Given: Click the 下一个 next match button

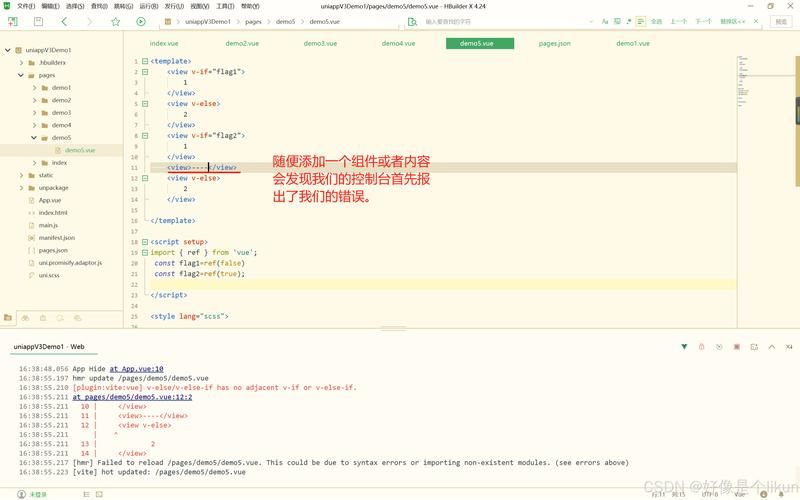Looking at the screenshot, I should click(x=704, y=21).
